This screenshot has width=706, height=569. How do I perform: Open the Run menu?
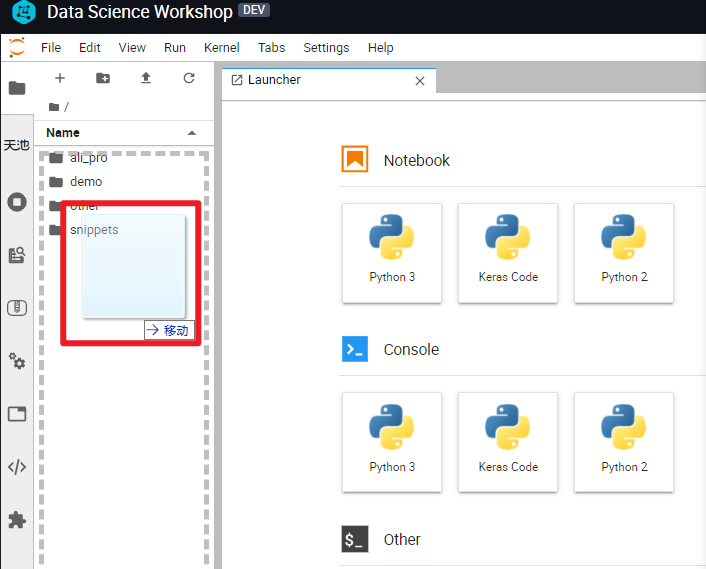pyautogui.click(x=175, y=47)
